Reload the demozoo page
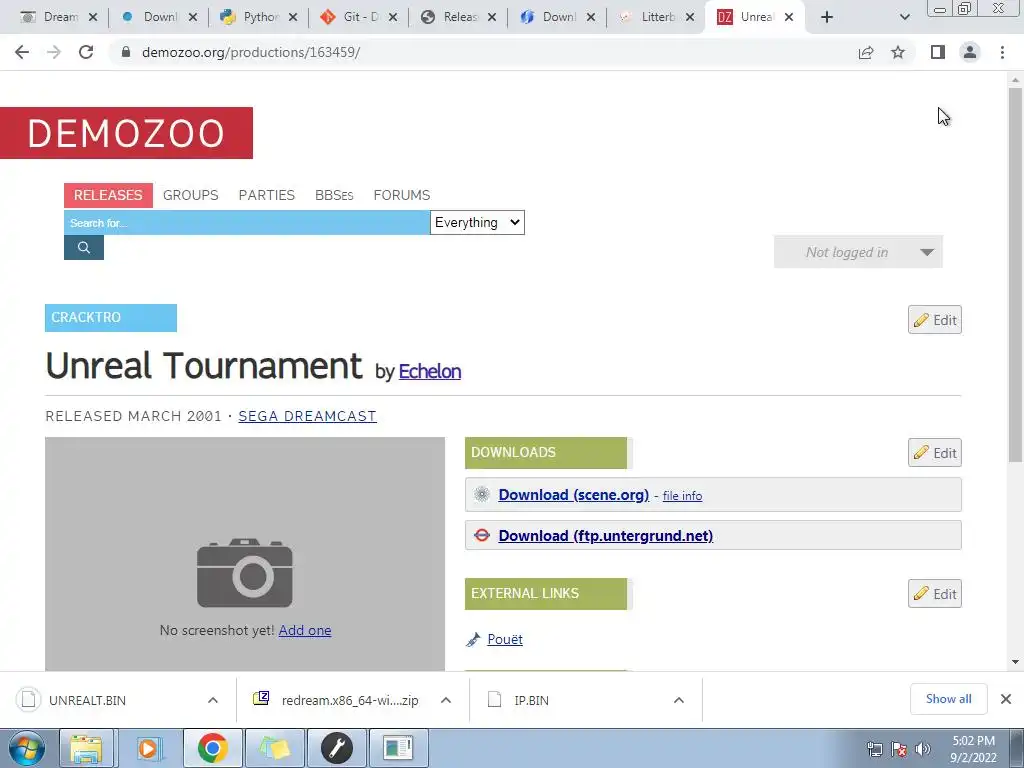 click(x=86, y=52)
